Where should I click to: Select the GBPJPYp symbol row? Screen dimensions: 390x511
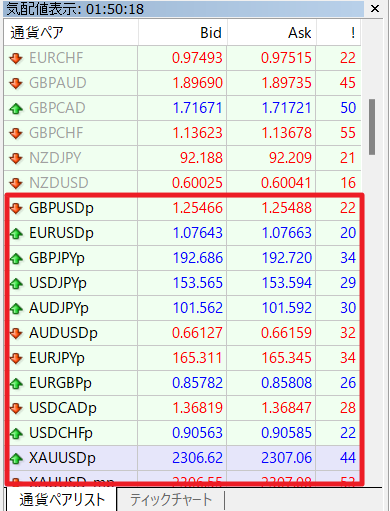coord(182,258)
